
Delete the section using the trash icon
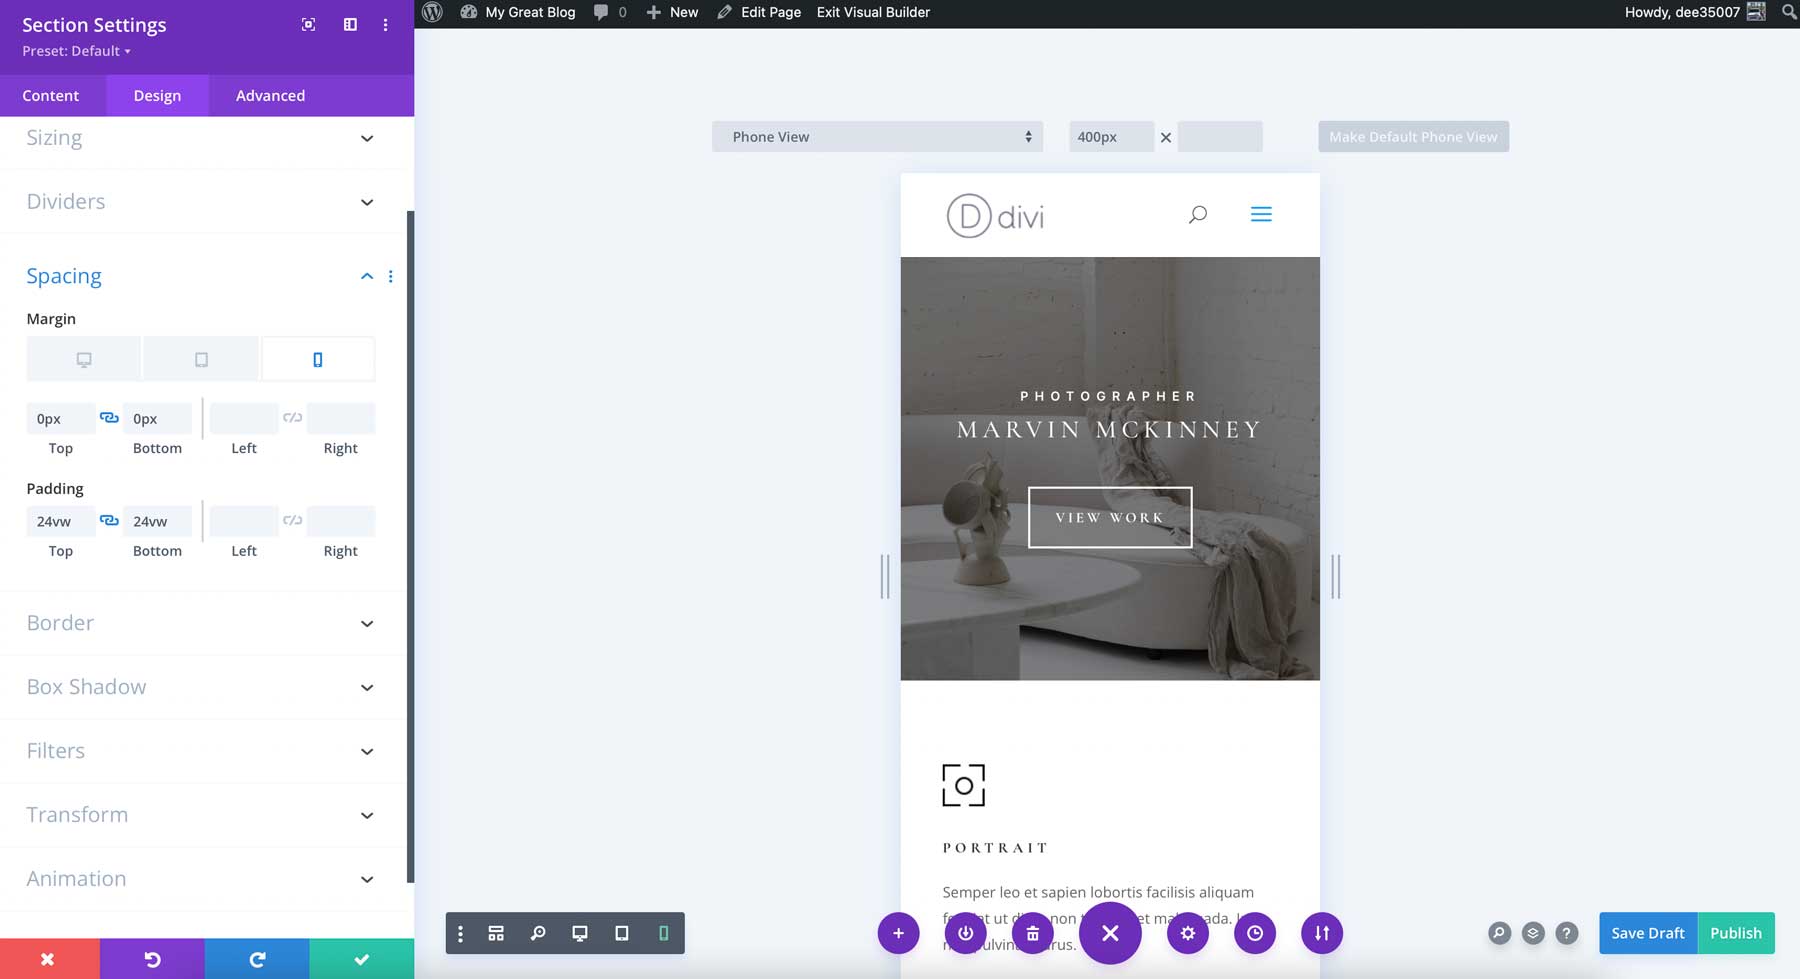(1032, 933)
